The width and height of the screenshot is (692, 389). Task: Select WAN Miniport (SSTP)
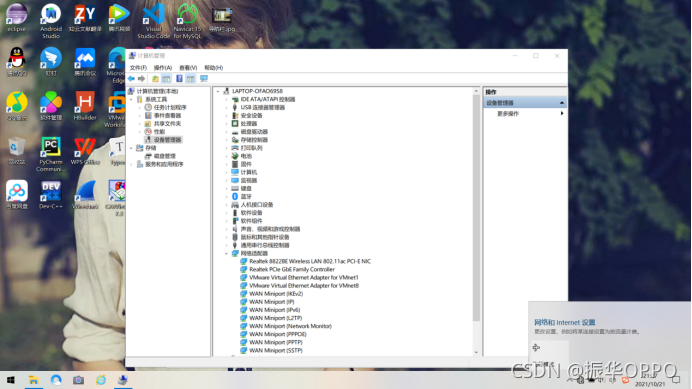tap(276, 351)
